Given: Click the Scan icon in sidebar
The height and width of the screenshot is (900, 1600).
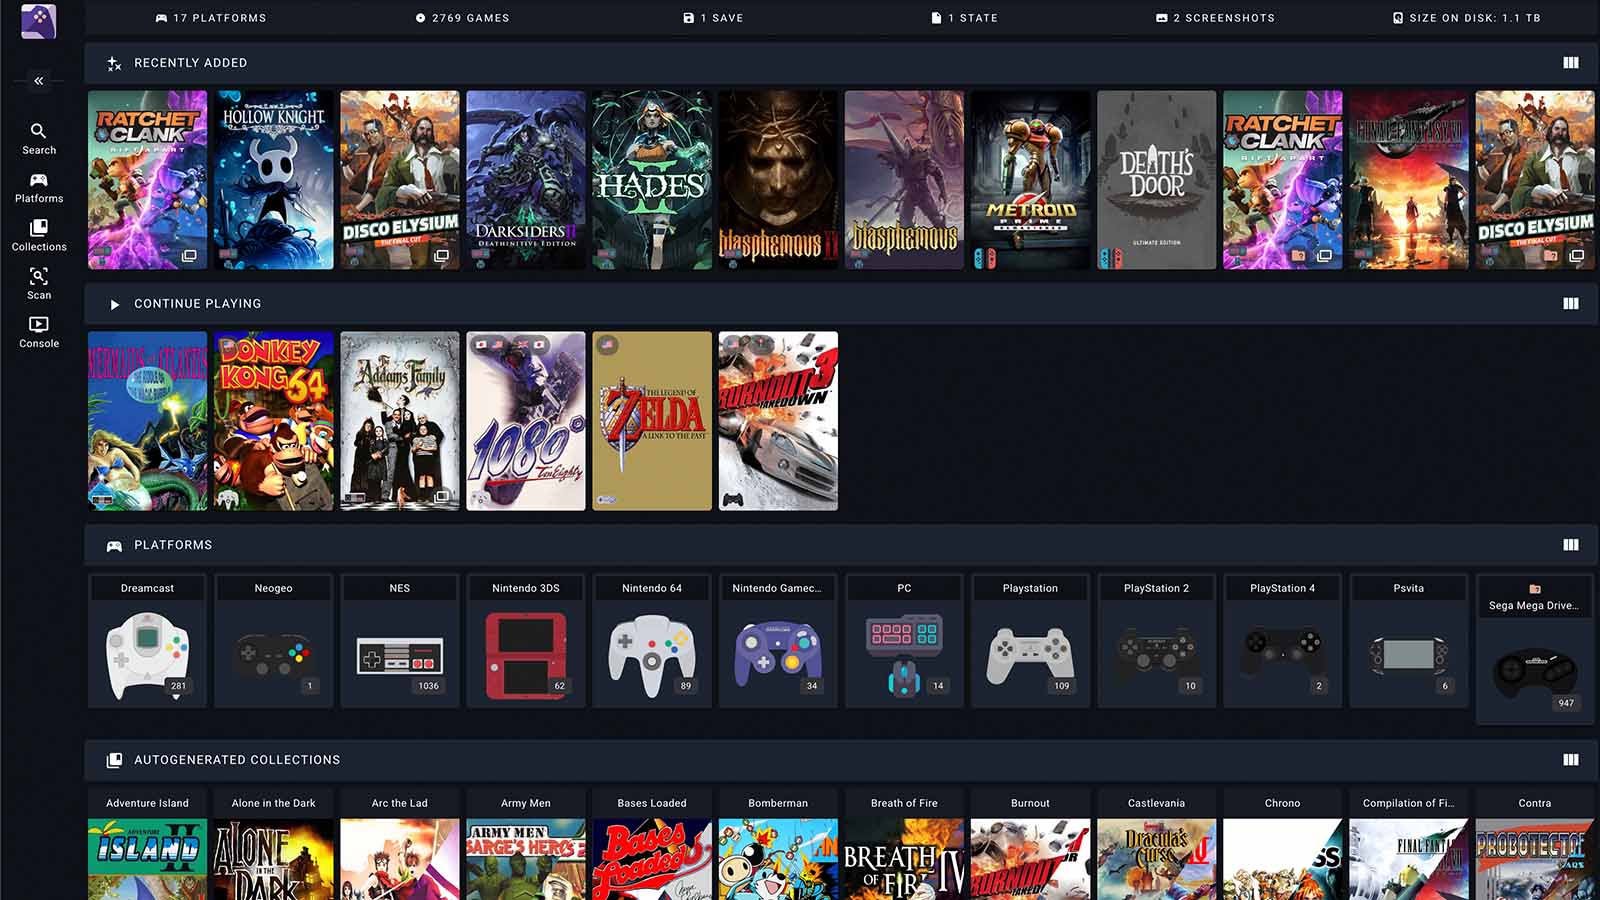Looking at the screenshot, I should pos(38,283).
